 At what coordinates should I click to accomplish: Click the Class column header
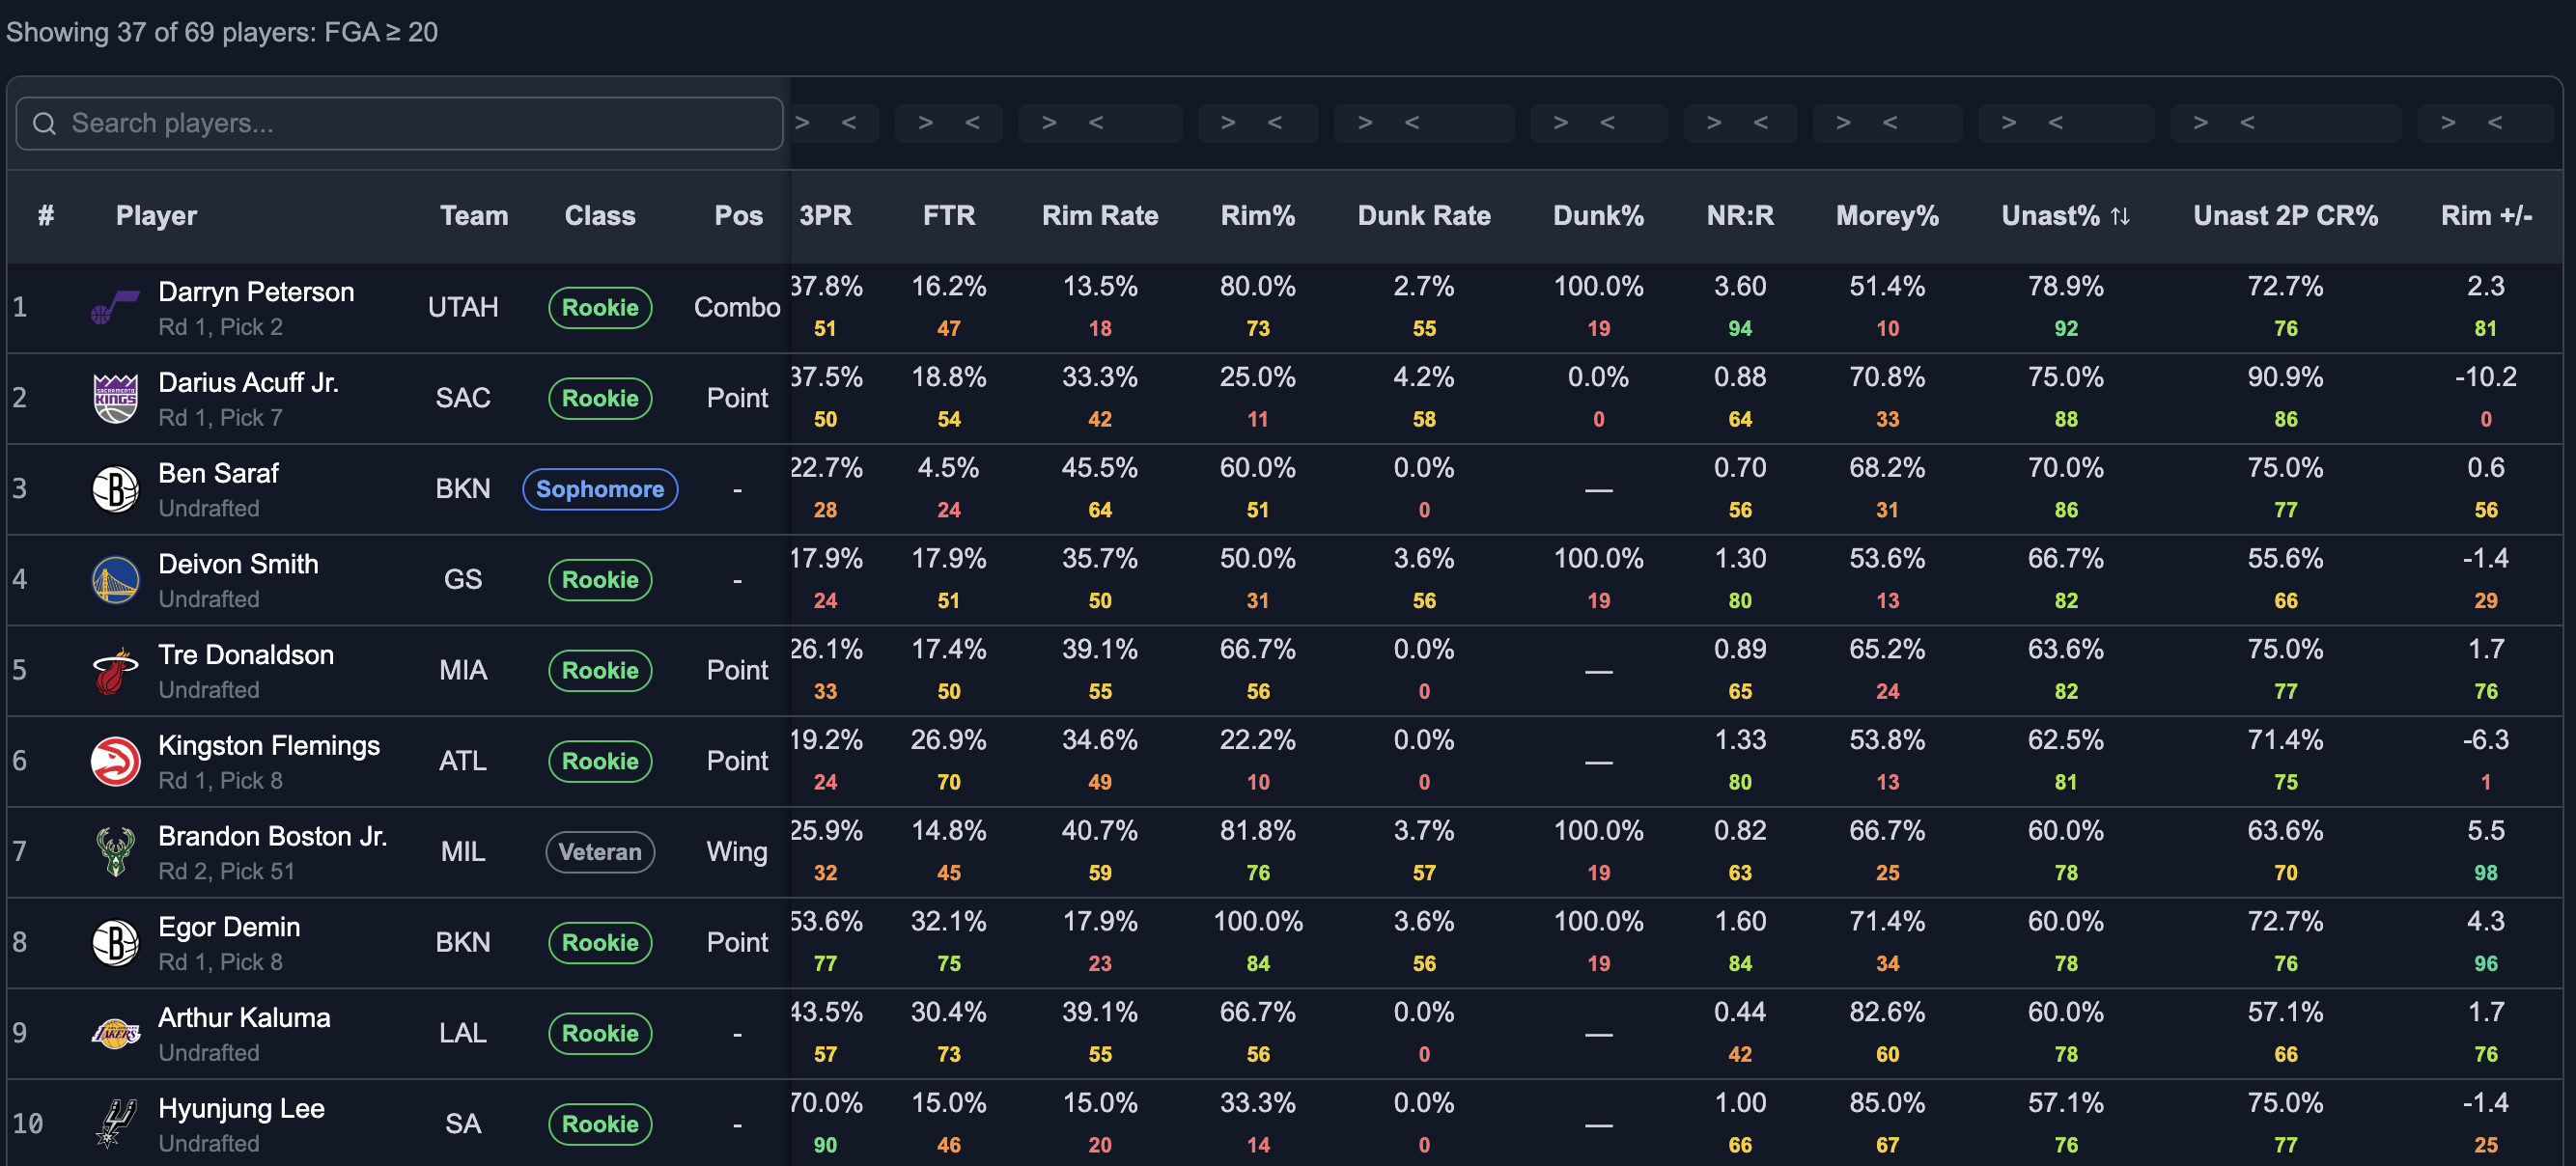(600, 216)
